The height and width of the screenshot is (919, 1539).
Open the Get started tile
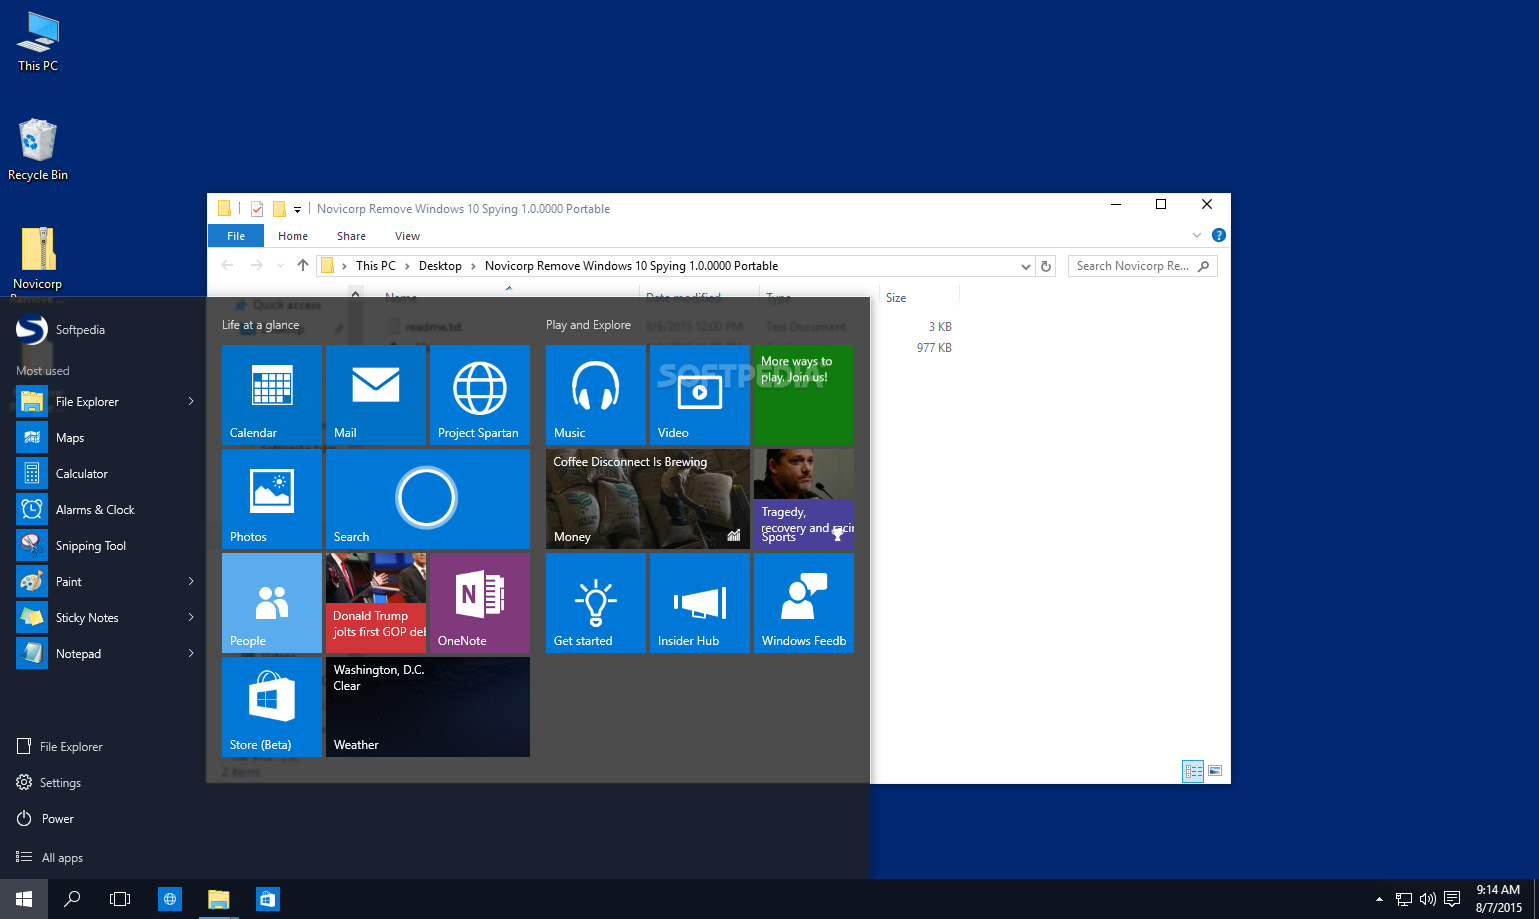click(596, 603)
